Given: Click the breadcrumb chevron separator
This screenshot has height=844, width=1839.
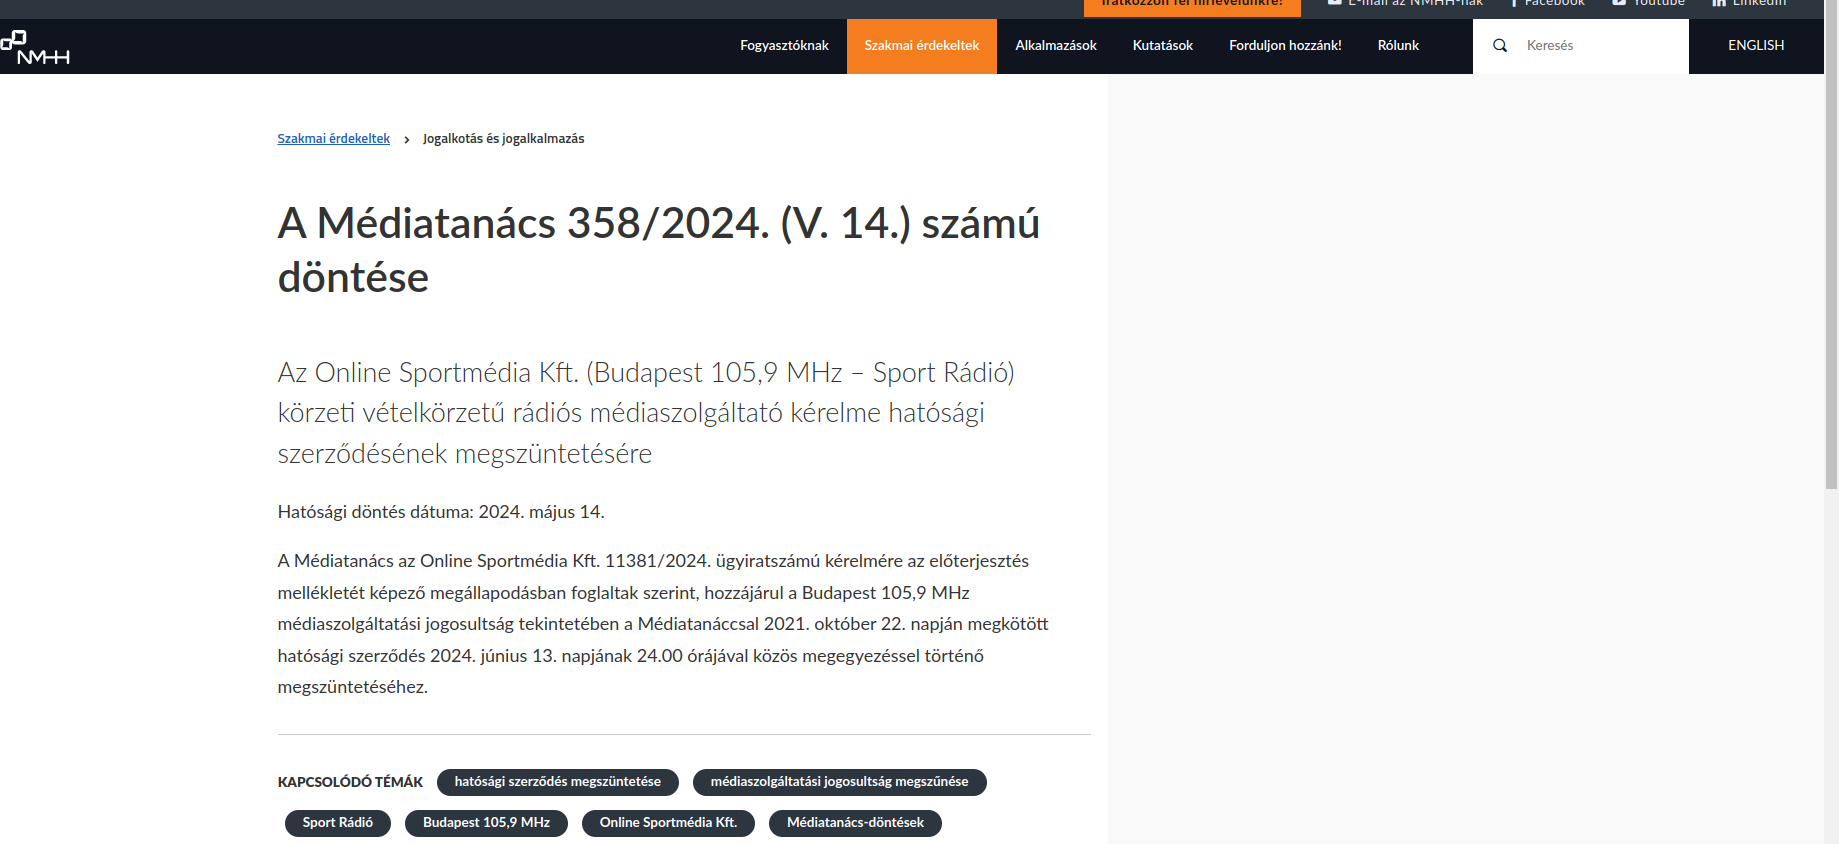Looking at the screenshot, I should pos(406,140).
